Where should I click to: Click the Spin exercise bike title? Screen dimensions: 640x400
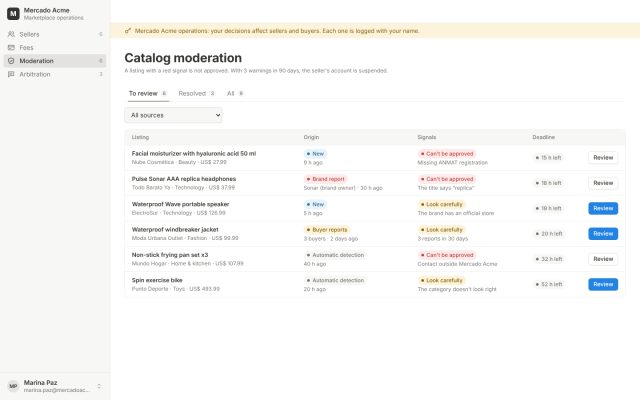157,280
